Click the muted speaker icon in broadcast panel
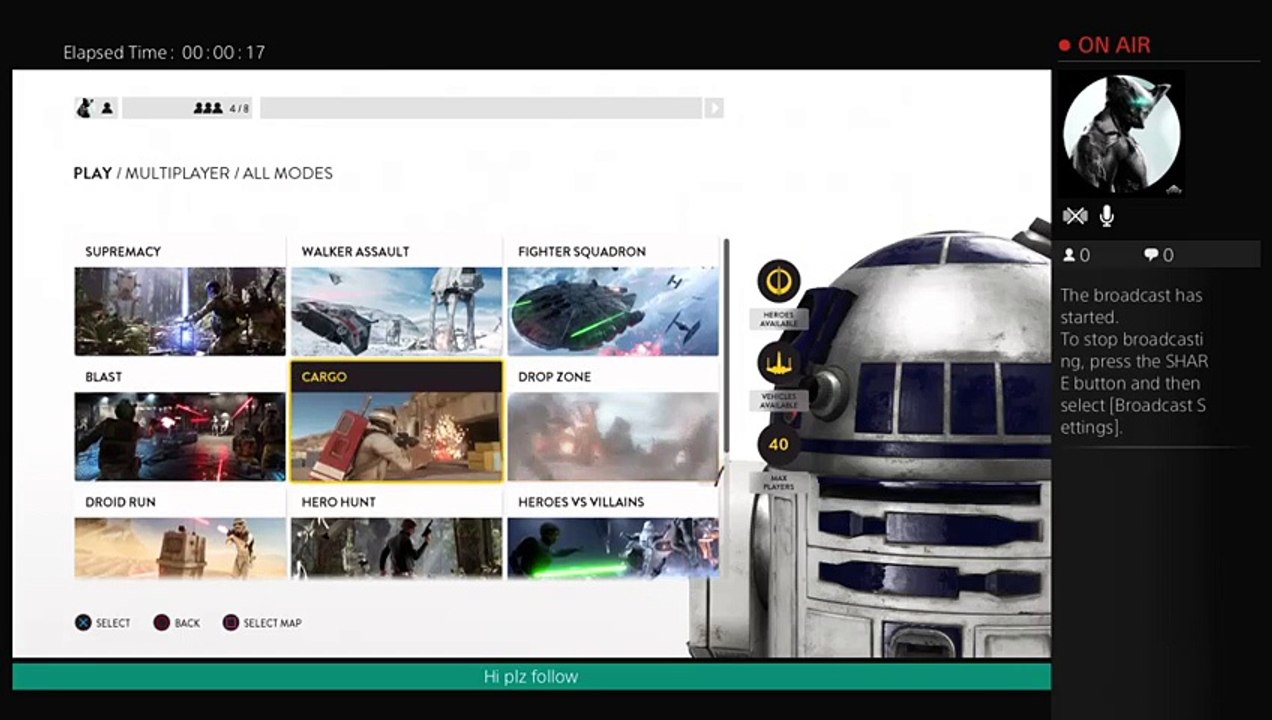1272x720 pixels. (x=1074, y=216)
